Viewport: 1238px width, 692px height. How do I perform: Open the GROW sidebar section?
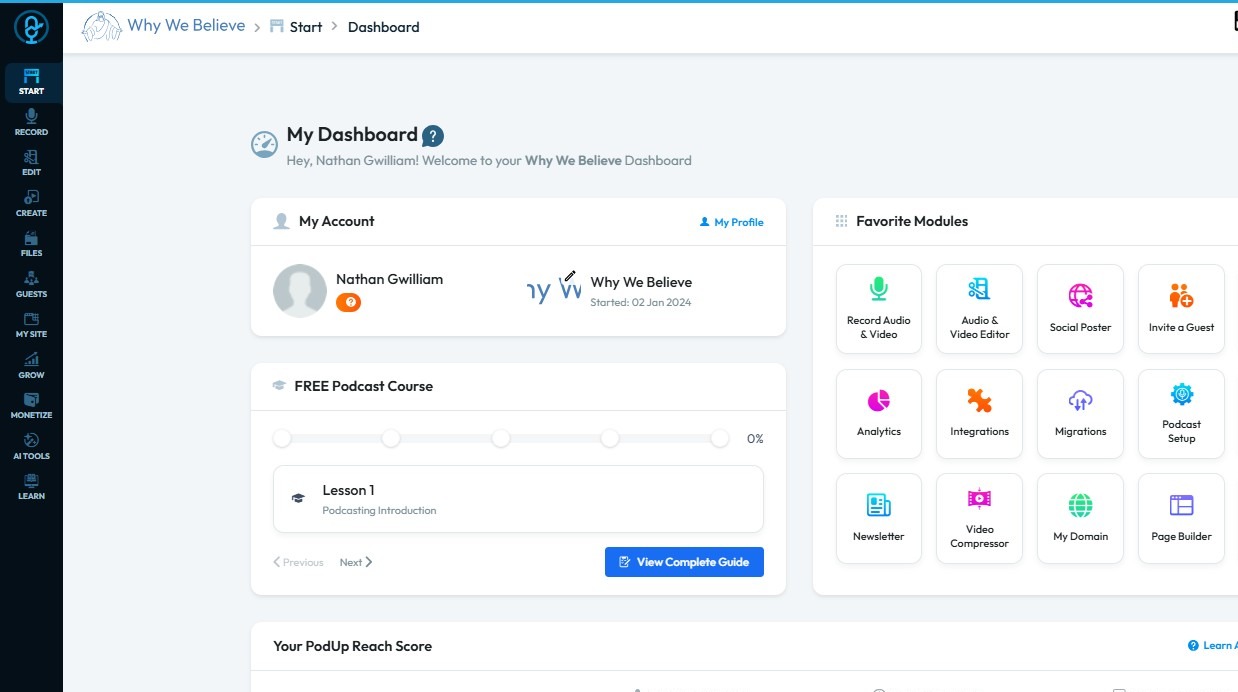coord(31,366)
